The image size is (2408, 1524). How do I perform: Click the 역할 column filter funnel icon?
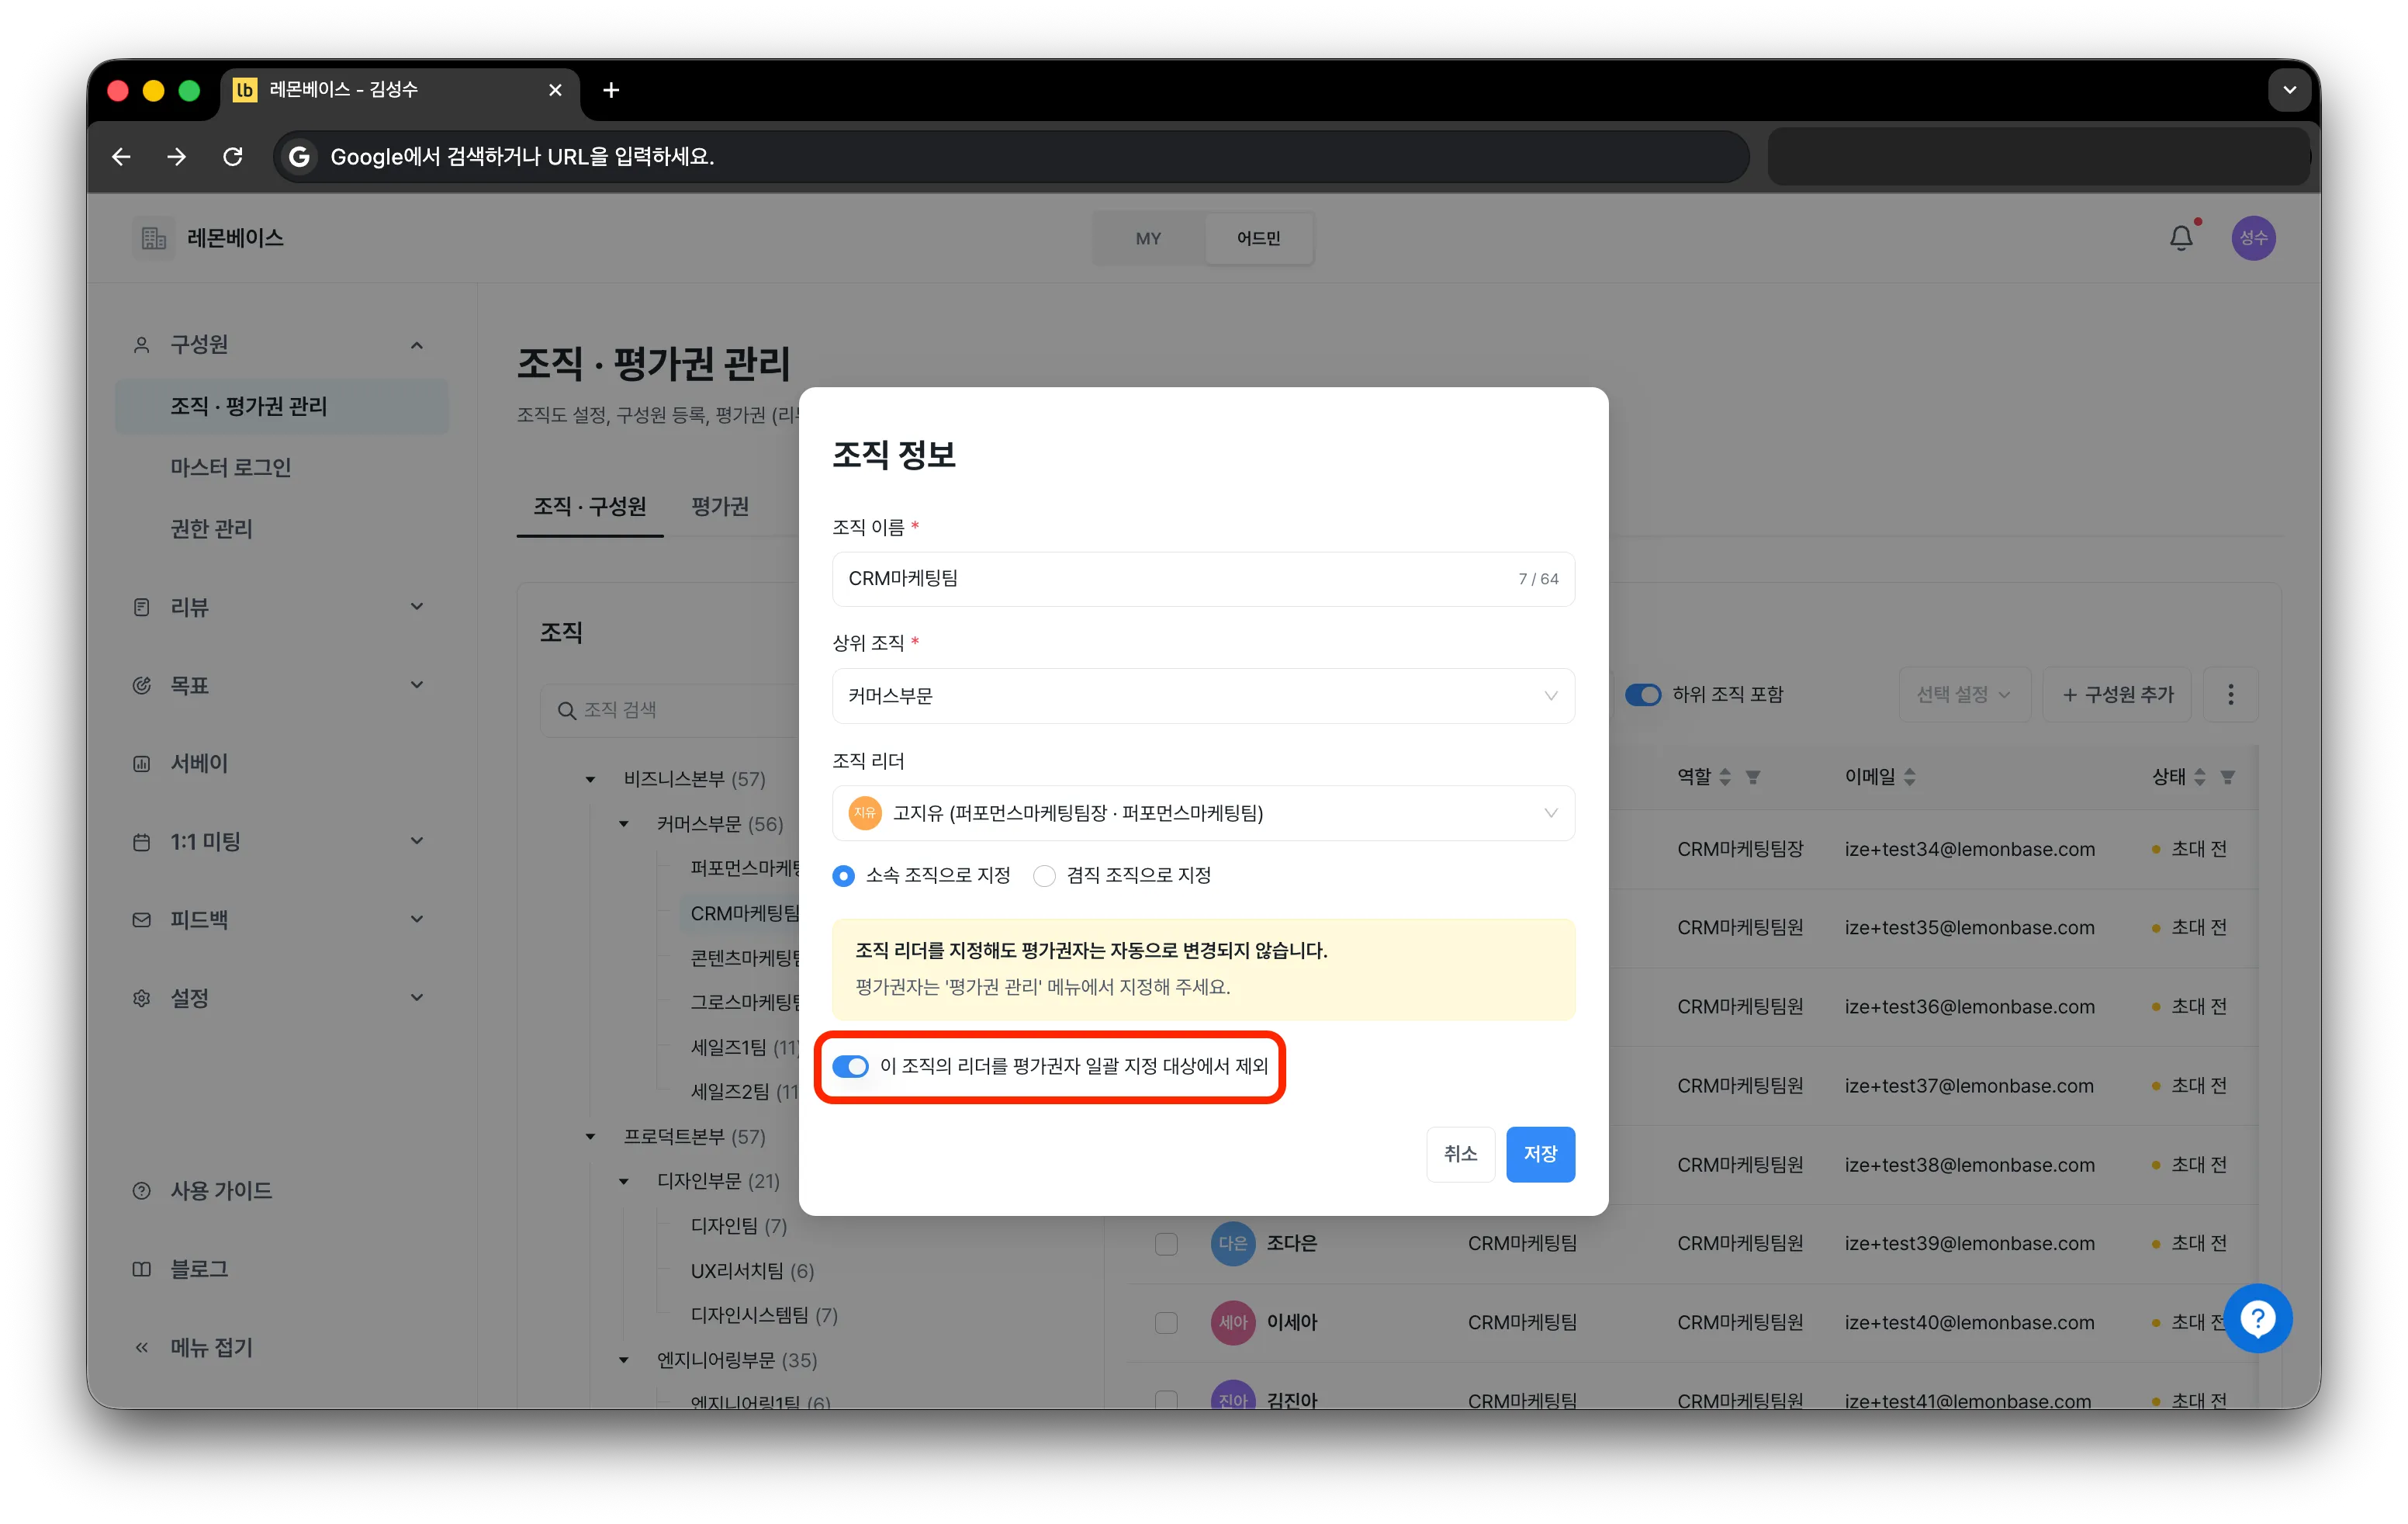(1752, 777)
